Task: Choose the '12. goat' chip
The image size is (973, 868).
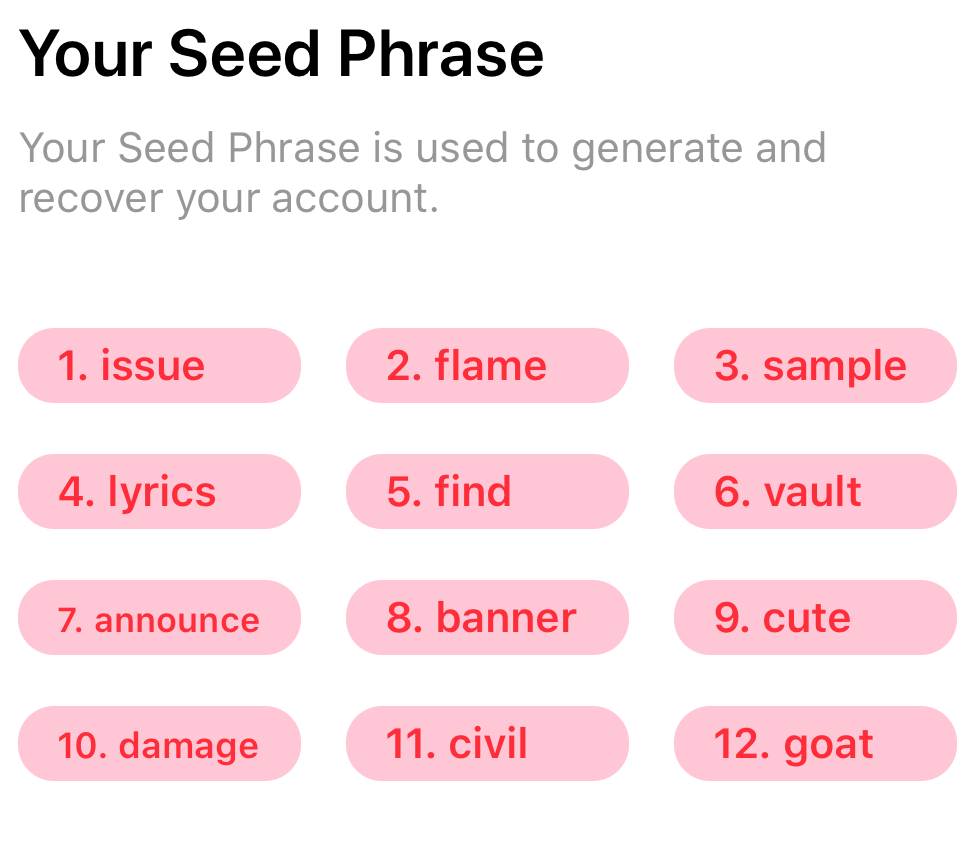Action: pyautogui.click(x=815, y=744)
